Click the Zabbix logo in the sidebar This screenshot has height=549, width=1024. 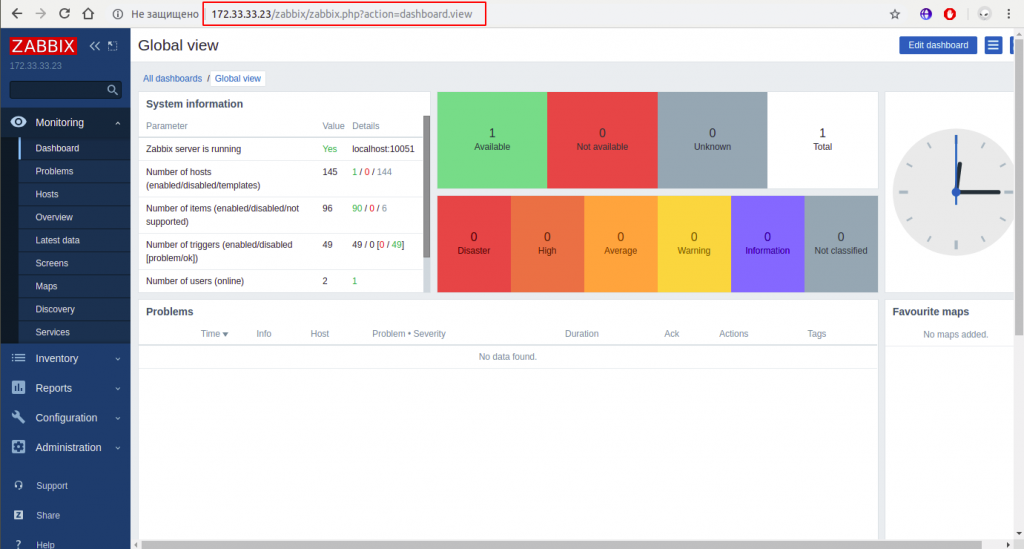(x=43, y=46)
